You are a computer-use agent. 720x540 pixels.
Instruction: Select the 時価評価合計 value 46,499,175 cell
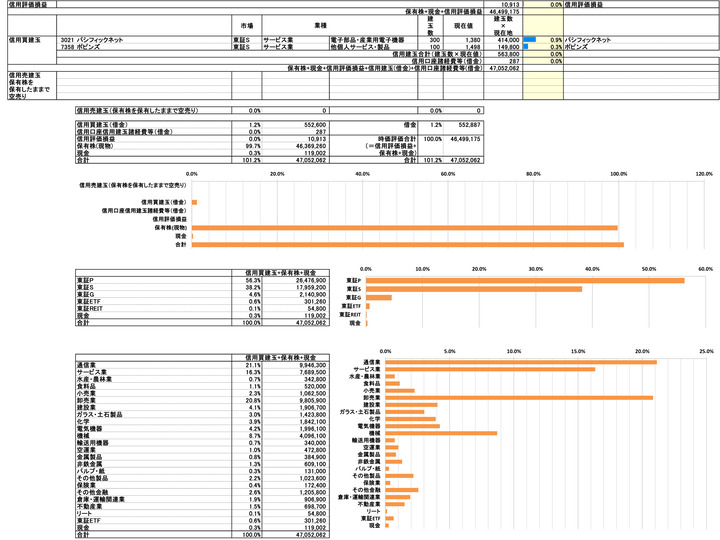click(463, 139)
